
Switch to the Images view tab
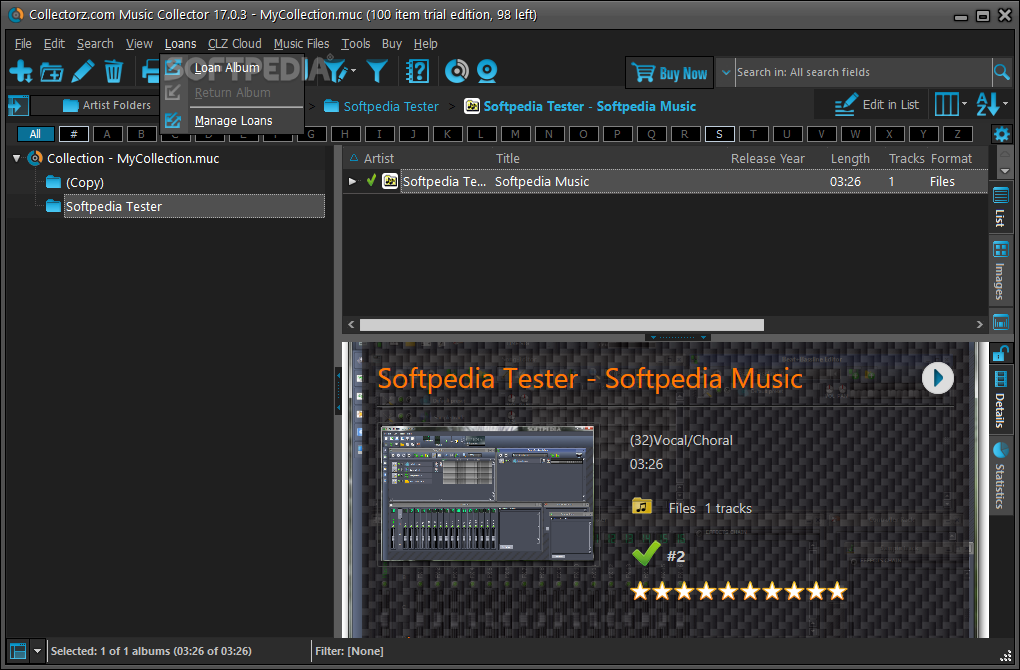click(x=1000, y=270)
